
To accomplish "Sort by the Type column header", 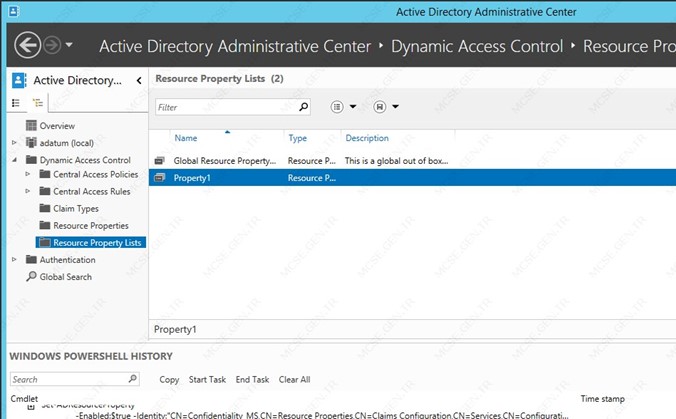I will (x=297, y=138).
